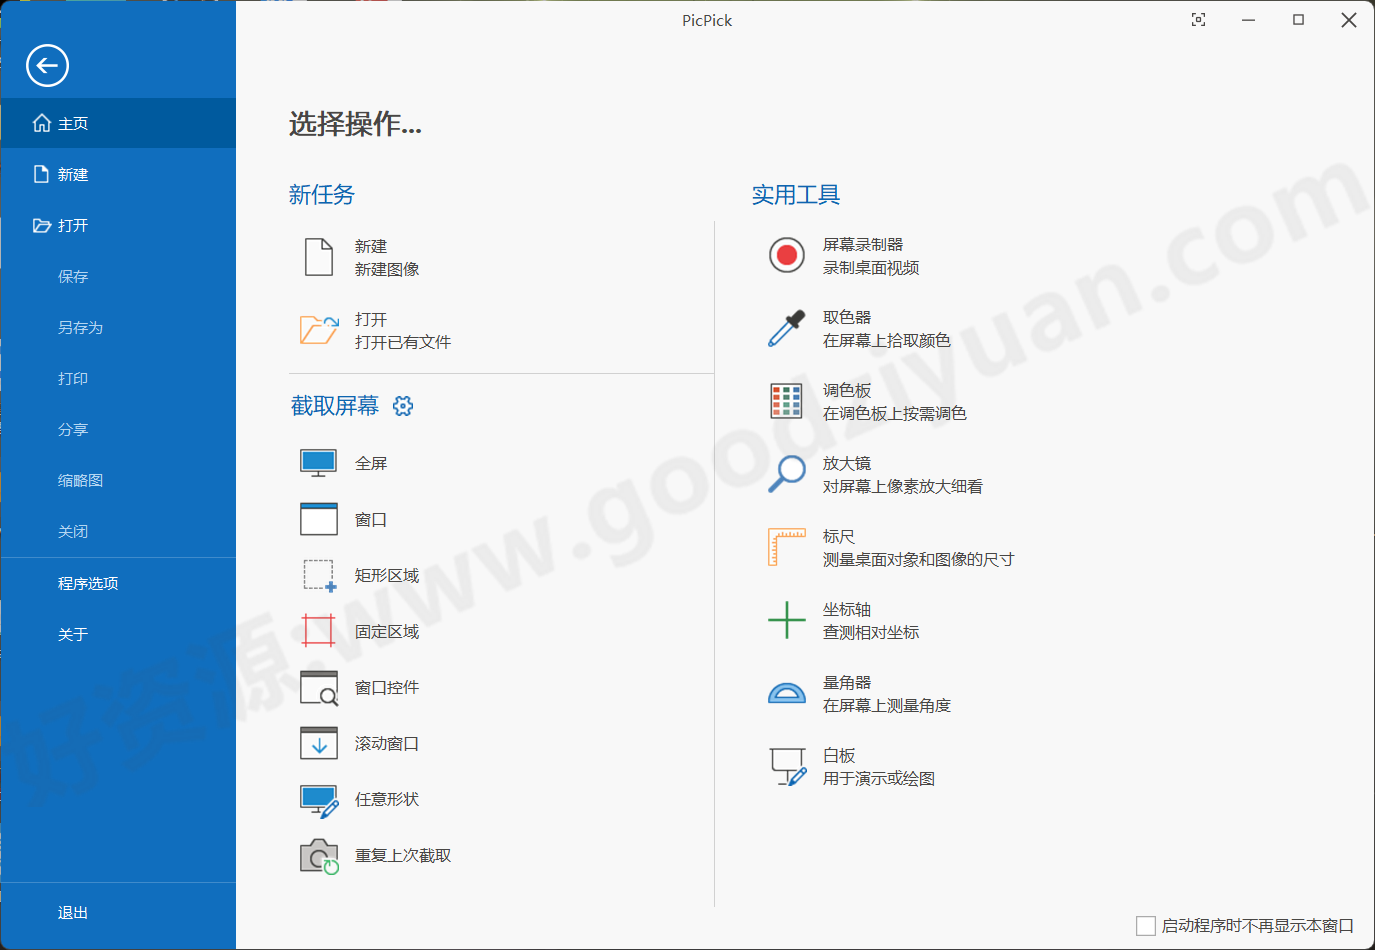
Task: Launch the 取色器 color picker tool
Action: tap(787, 327)
